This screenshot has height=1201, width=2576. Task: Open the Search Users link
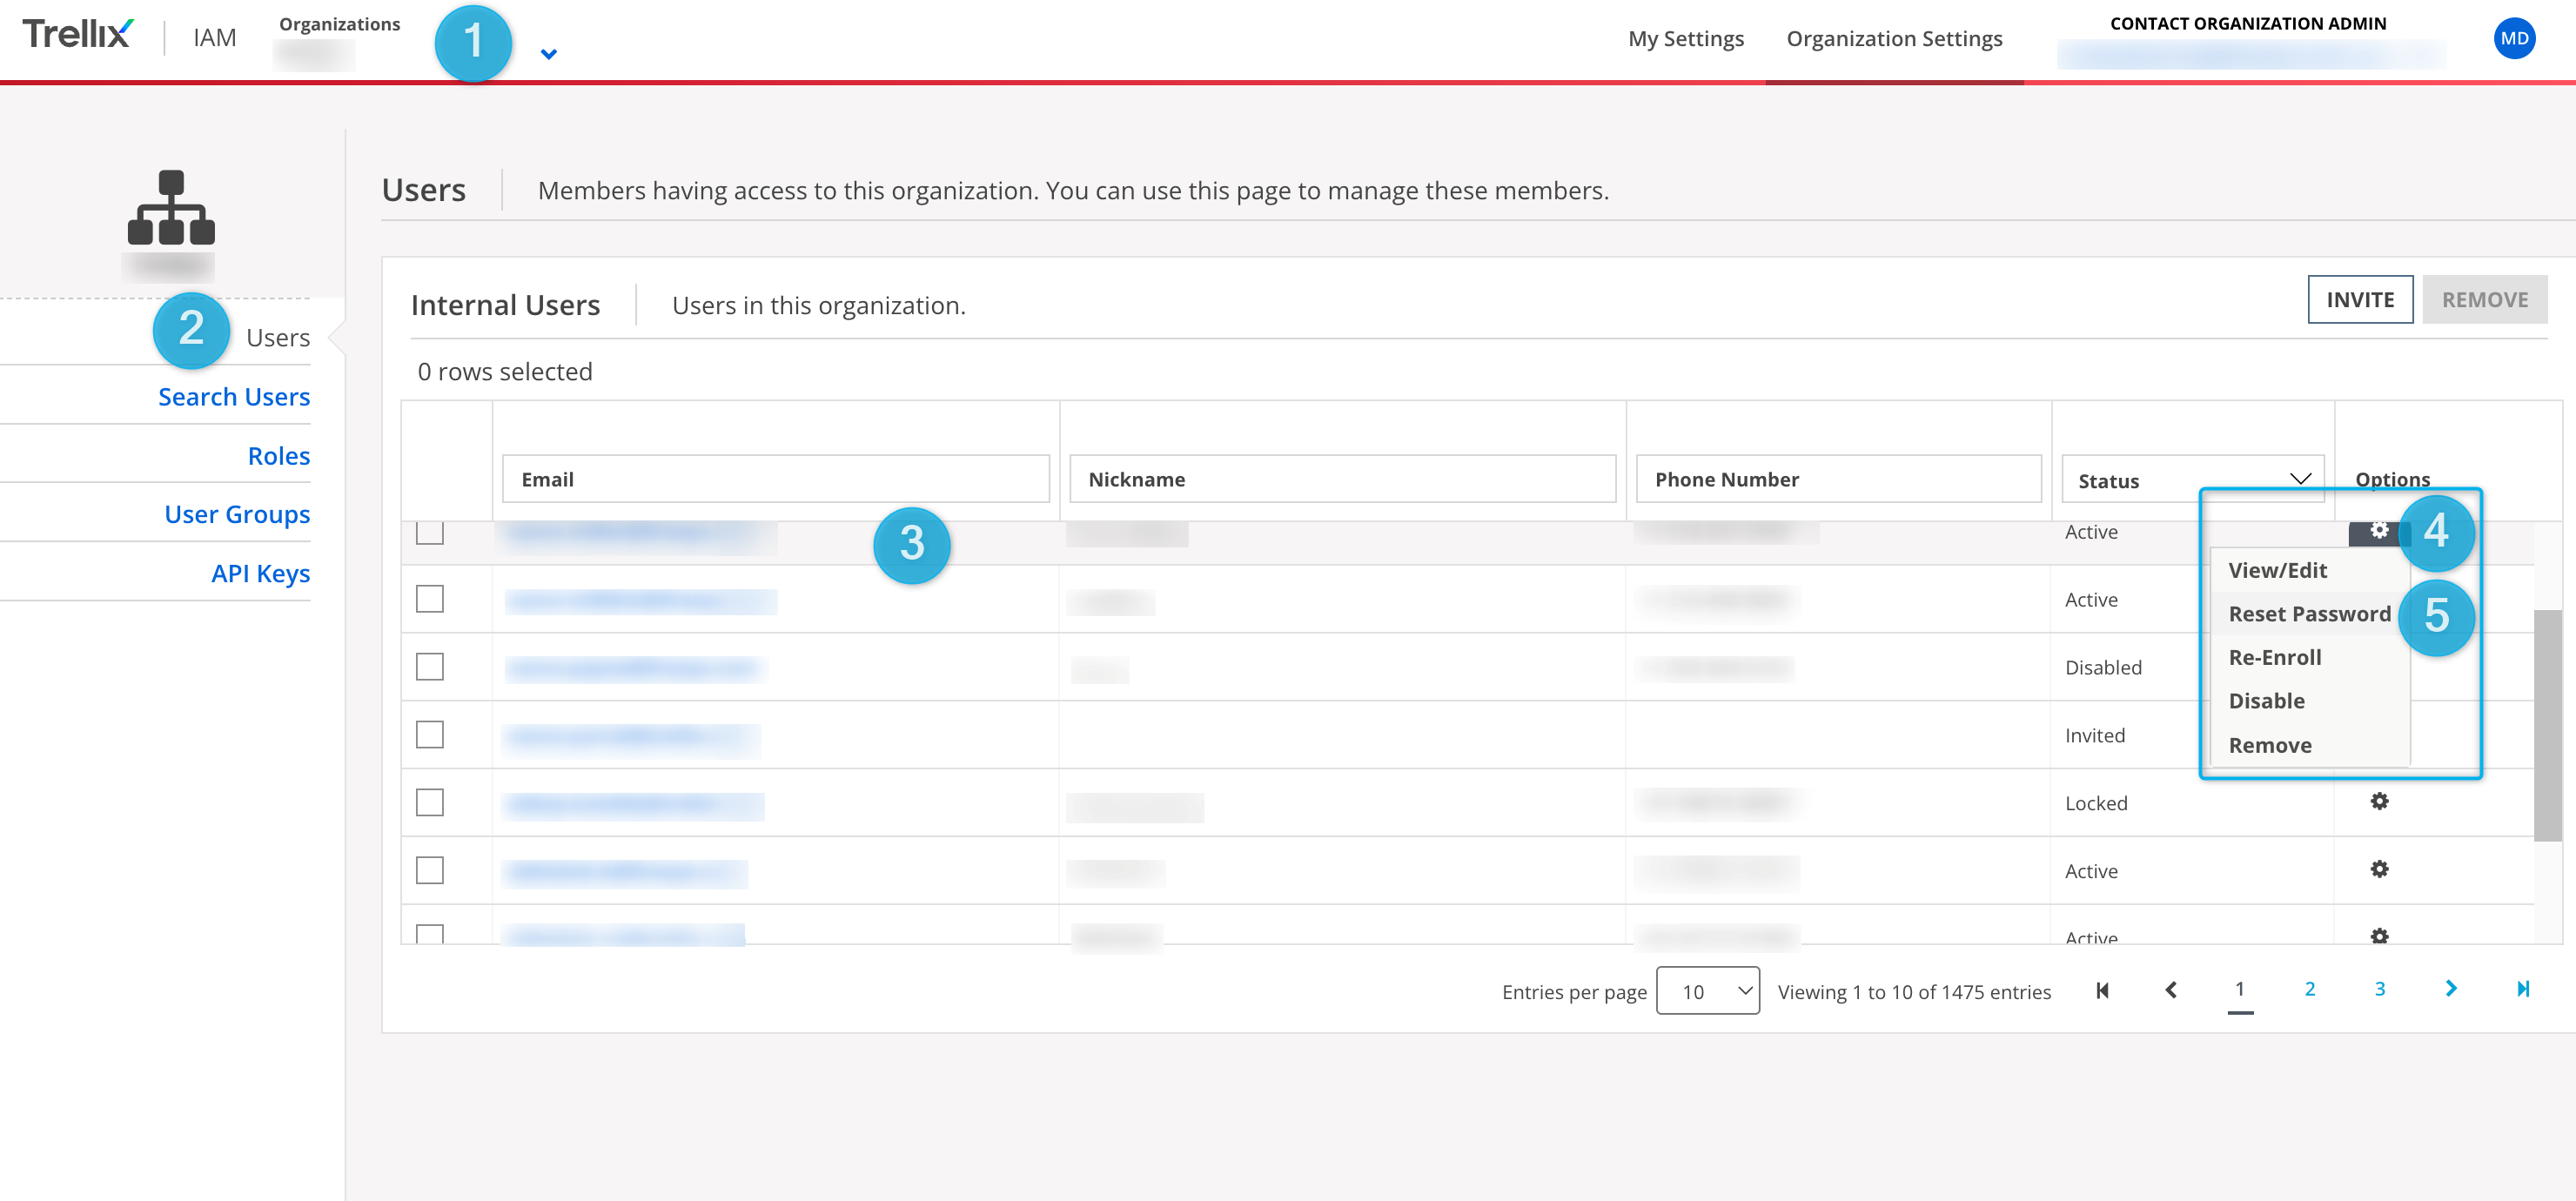click(x=234, y=397)
